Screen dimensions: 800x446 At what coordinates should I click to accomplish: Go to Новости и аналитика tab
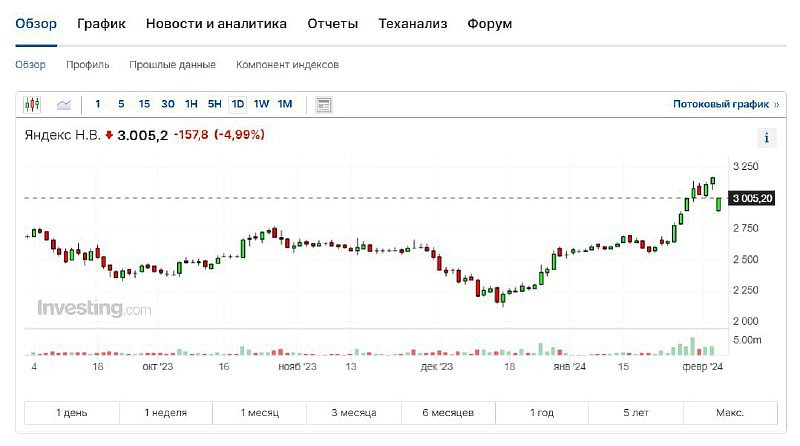click(x=216, y=23)
